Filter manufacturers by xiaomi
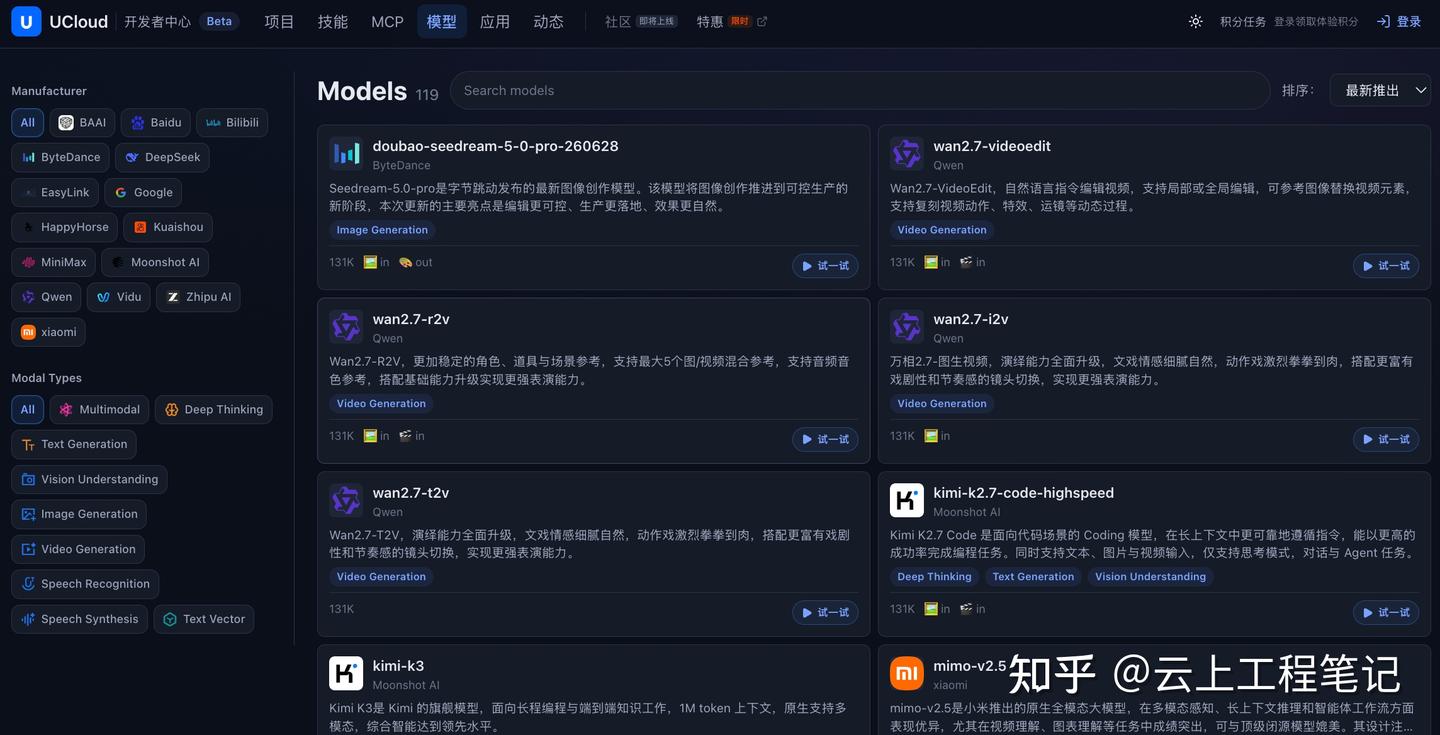Screen dimensions: 1440x735 [48, 332]
